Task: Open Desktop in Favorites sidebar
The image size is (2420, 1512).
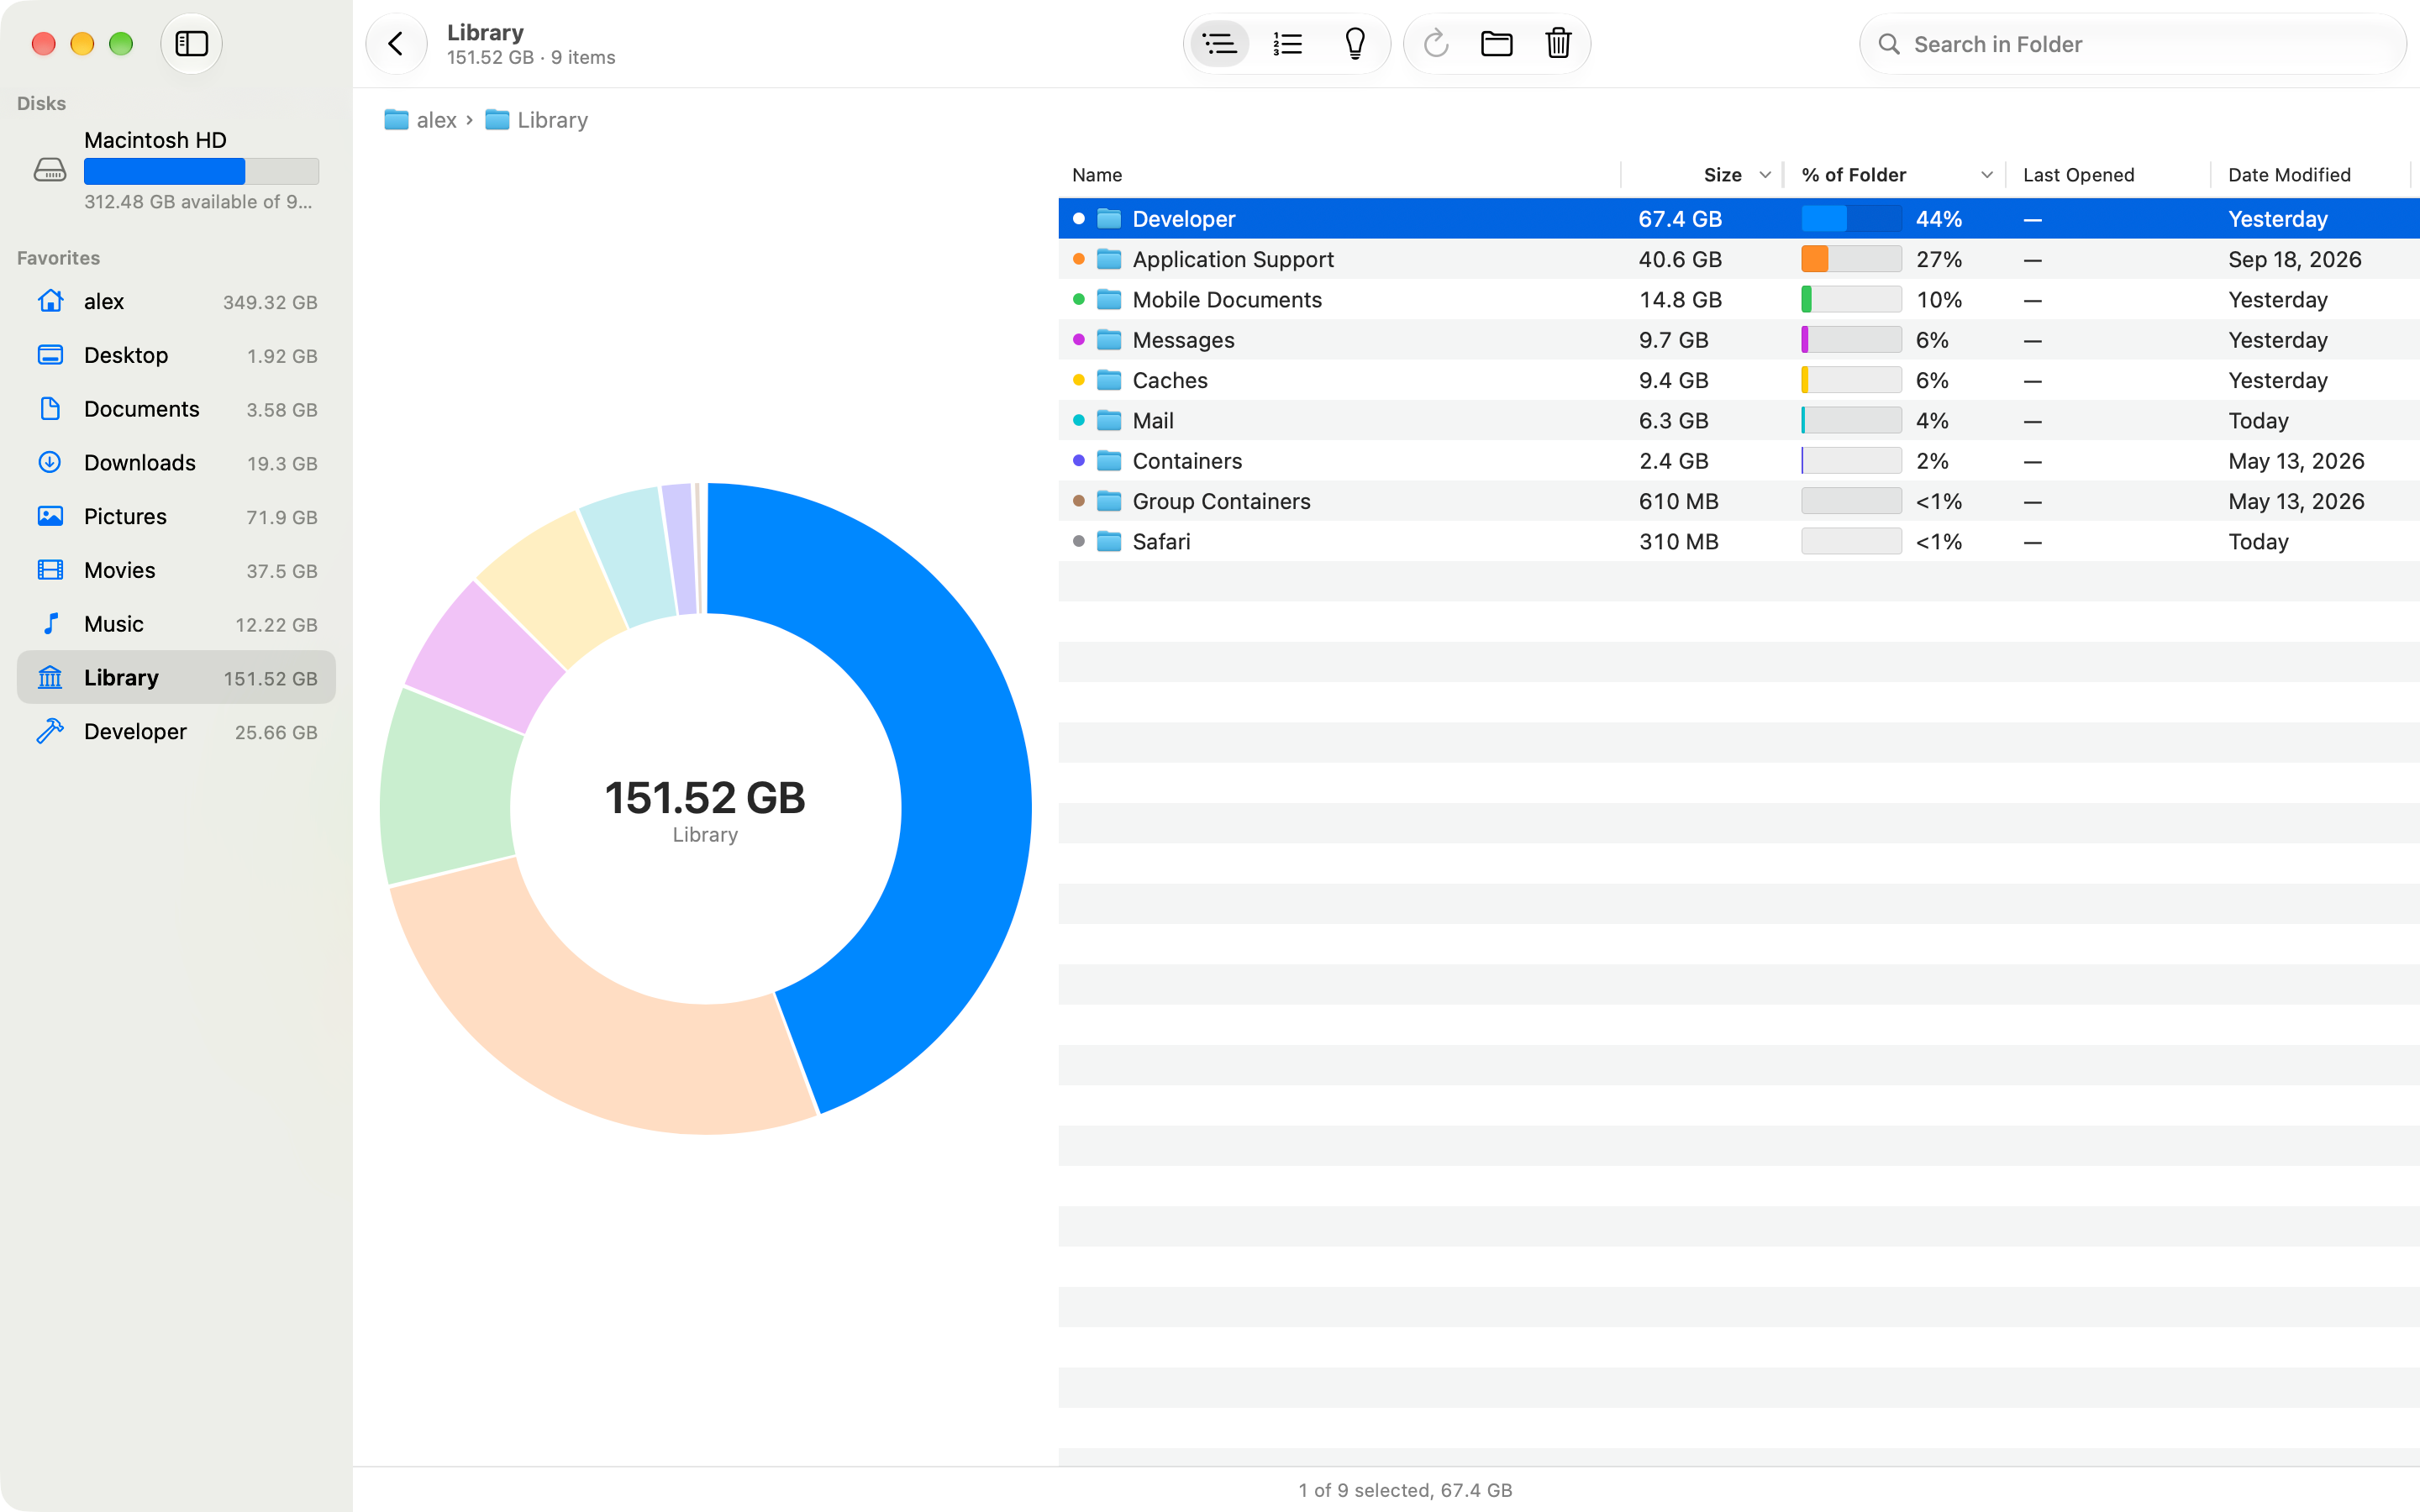Action: 176,355
